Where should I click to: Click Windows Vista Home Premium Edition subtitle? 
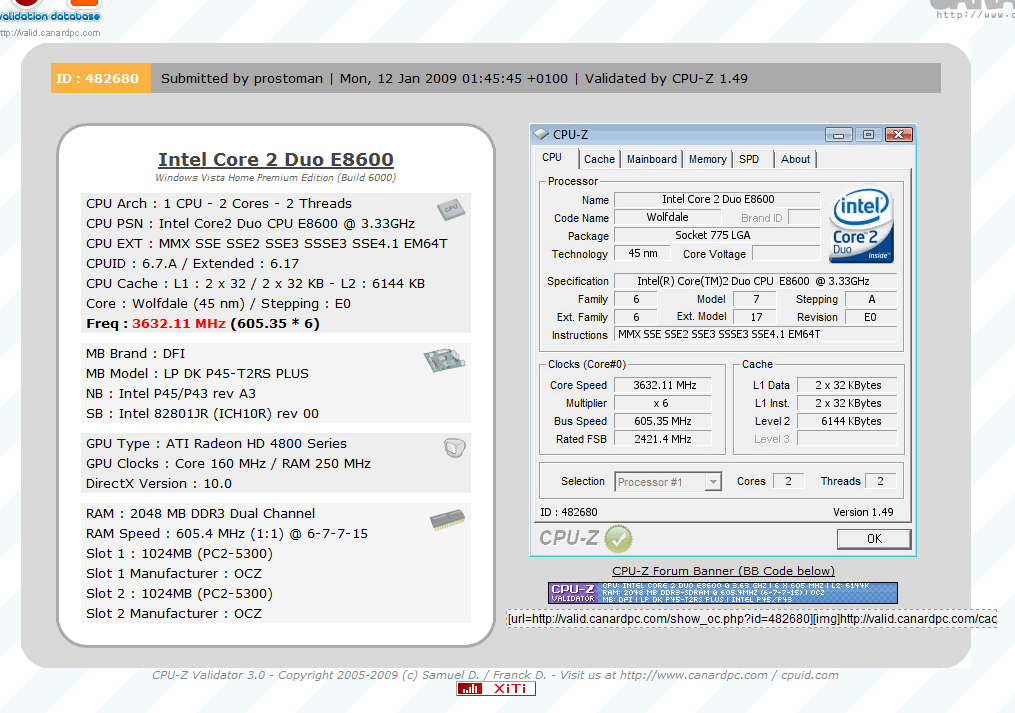click(275, 177)
